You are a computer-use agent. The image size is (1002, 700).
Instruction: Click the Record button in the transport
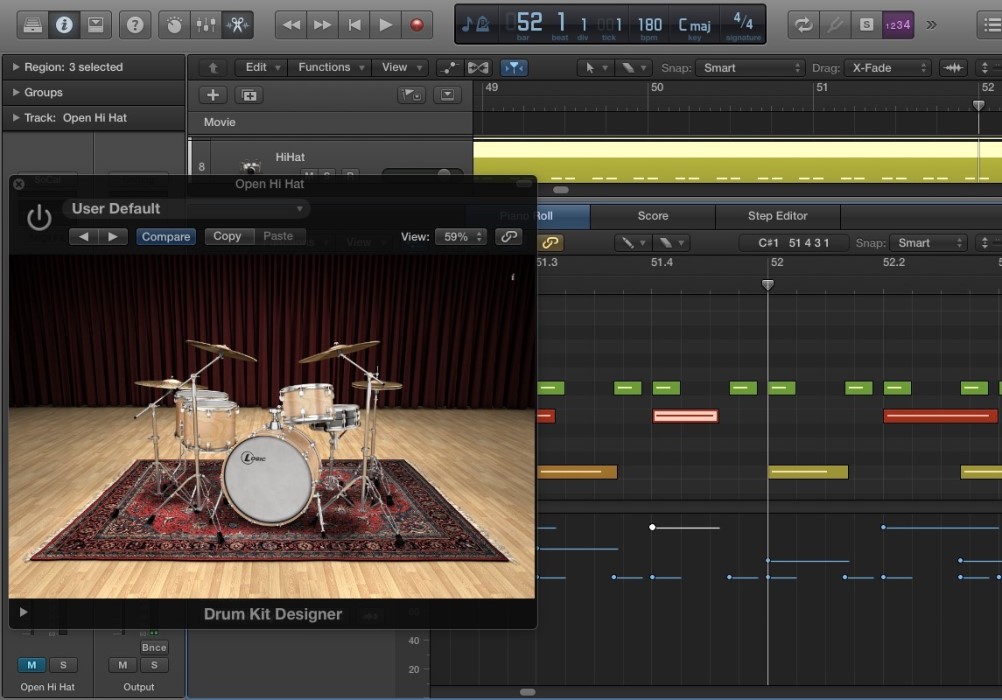(416, 24)
